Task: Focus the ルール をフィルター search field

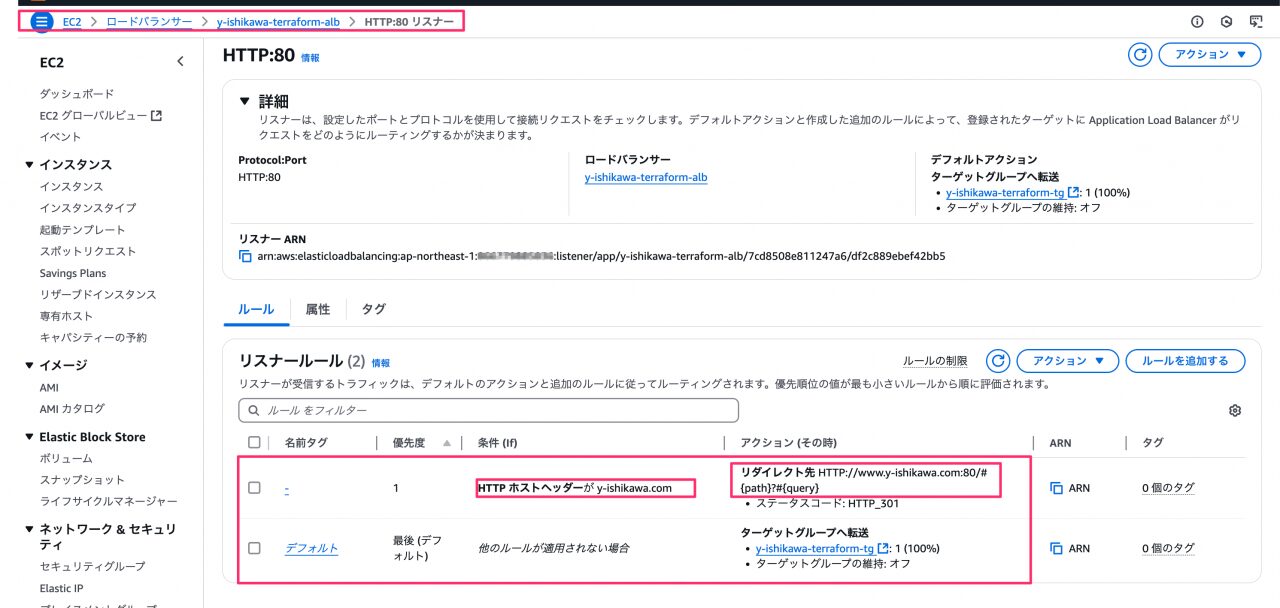Action: (488, 410)
